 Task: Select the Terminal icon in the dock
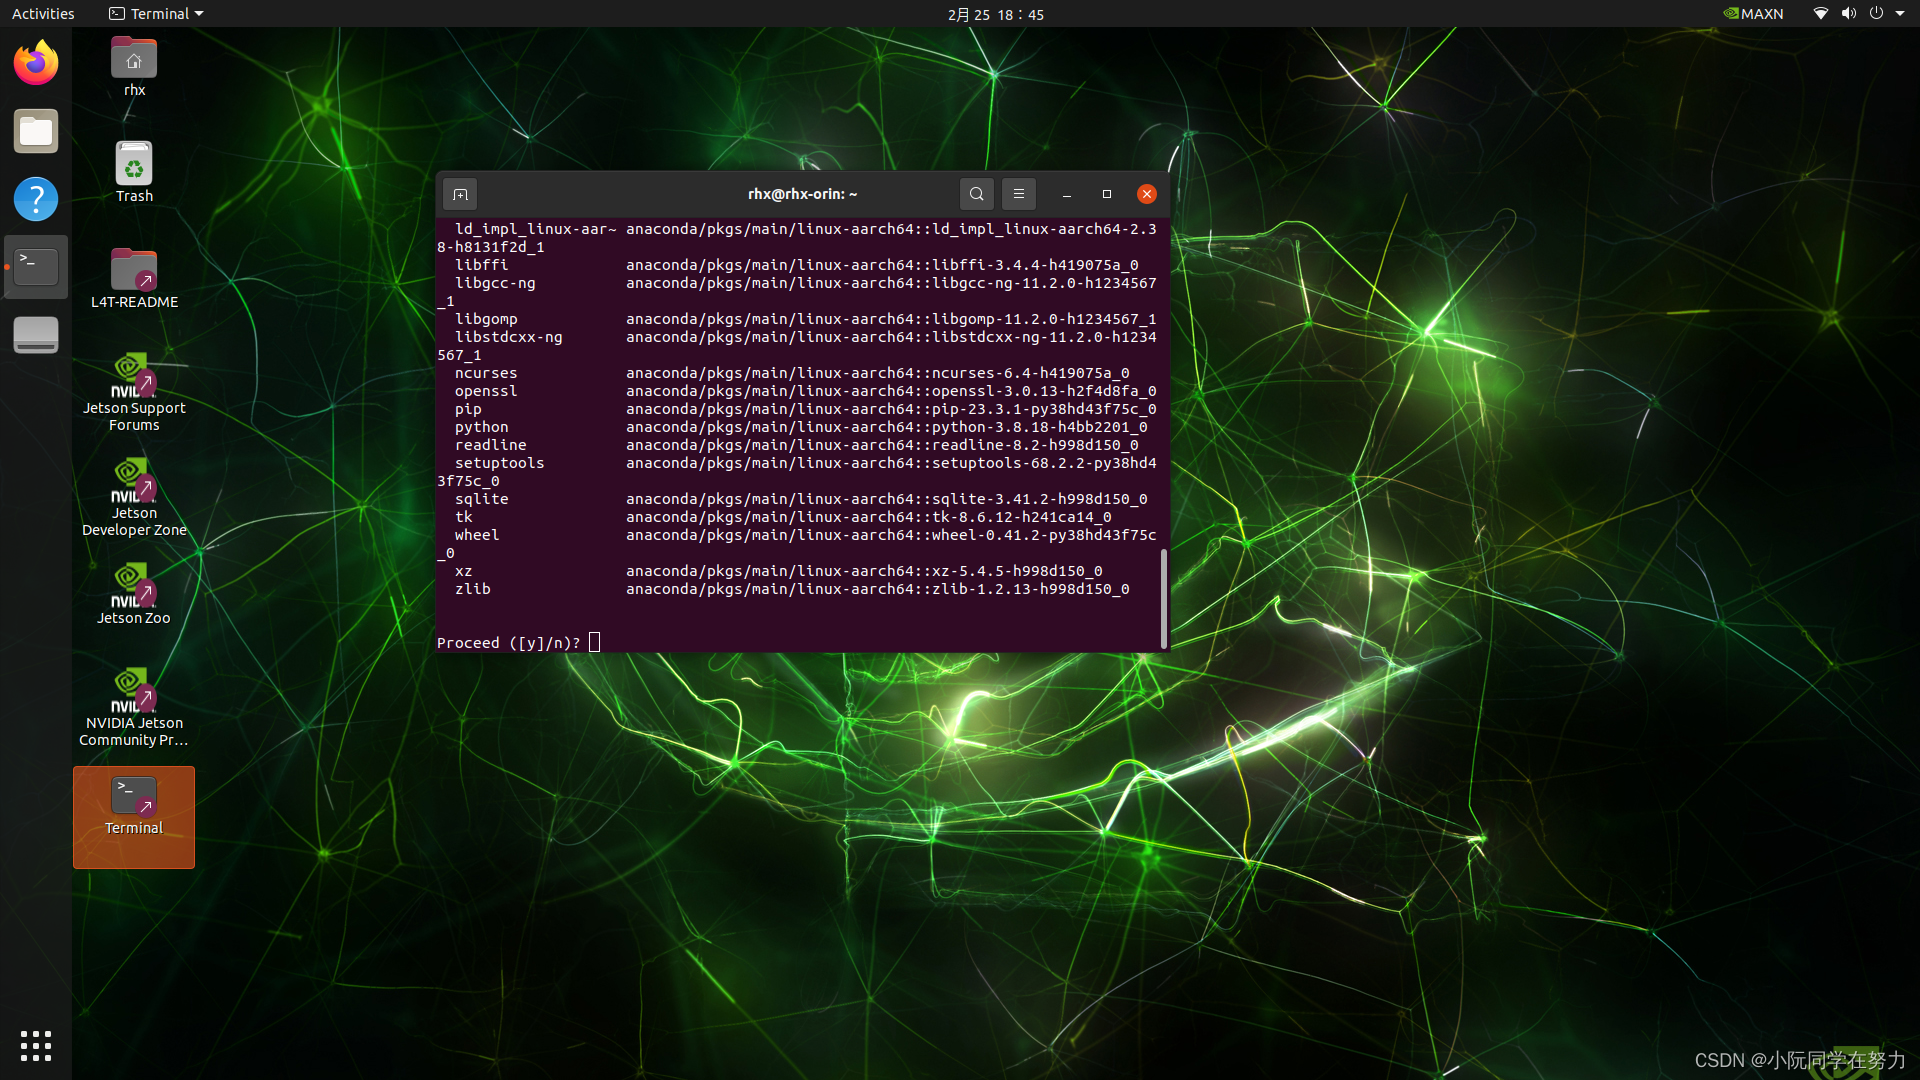36,267
